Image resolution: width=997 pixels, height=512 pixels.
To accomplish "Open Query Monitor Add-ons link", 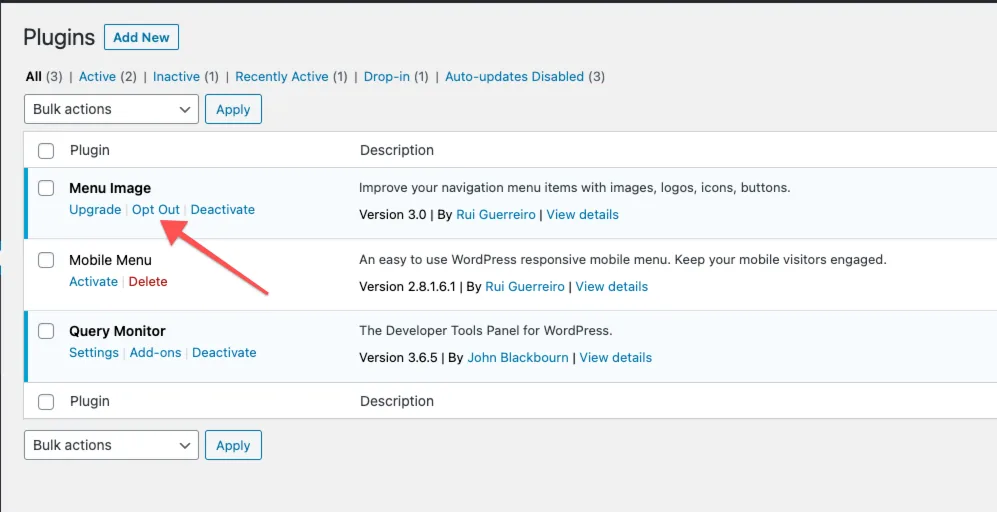I will (x=156, y=353).
